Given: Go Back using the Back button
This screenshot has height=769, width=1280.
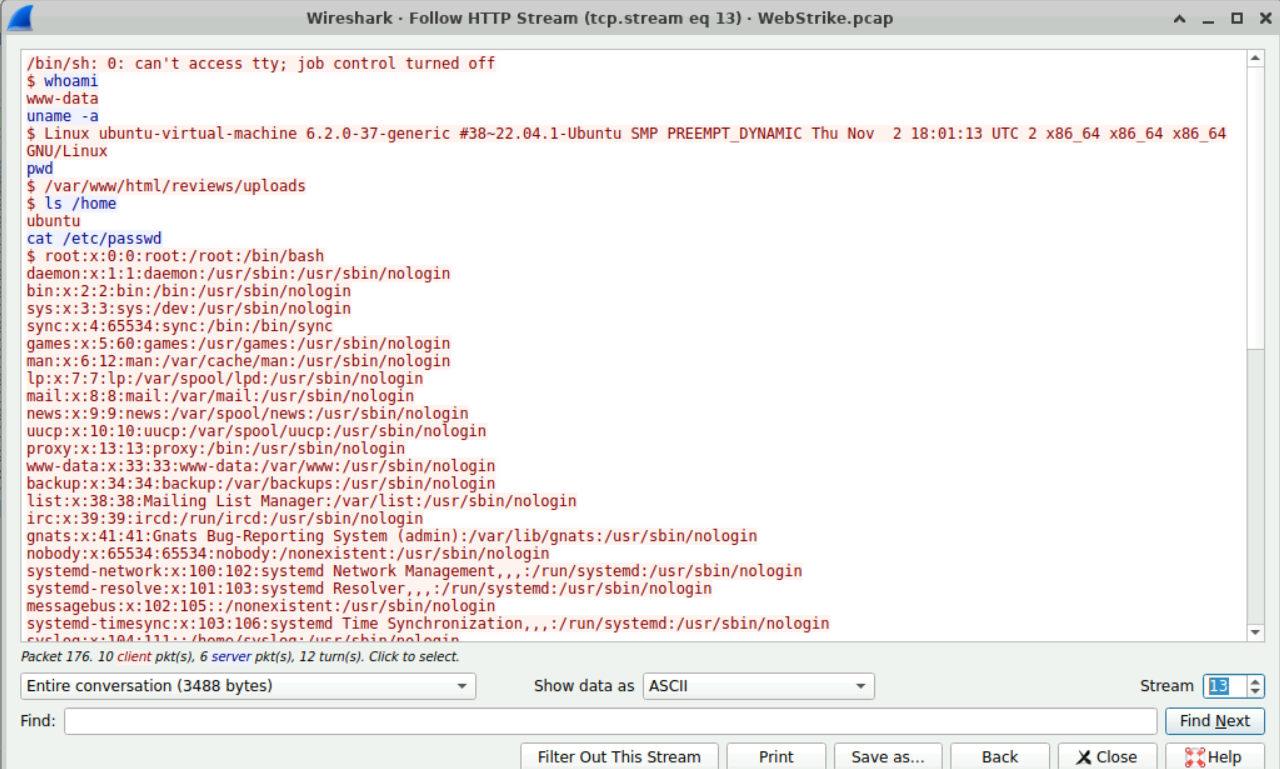Looking at the screenshot, I should tap(1000, 757).
